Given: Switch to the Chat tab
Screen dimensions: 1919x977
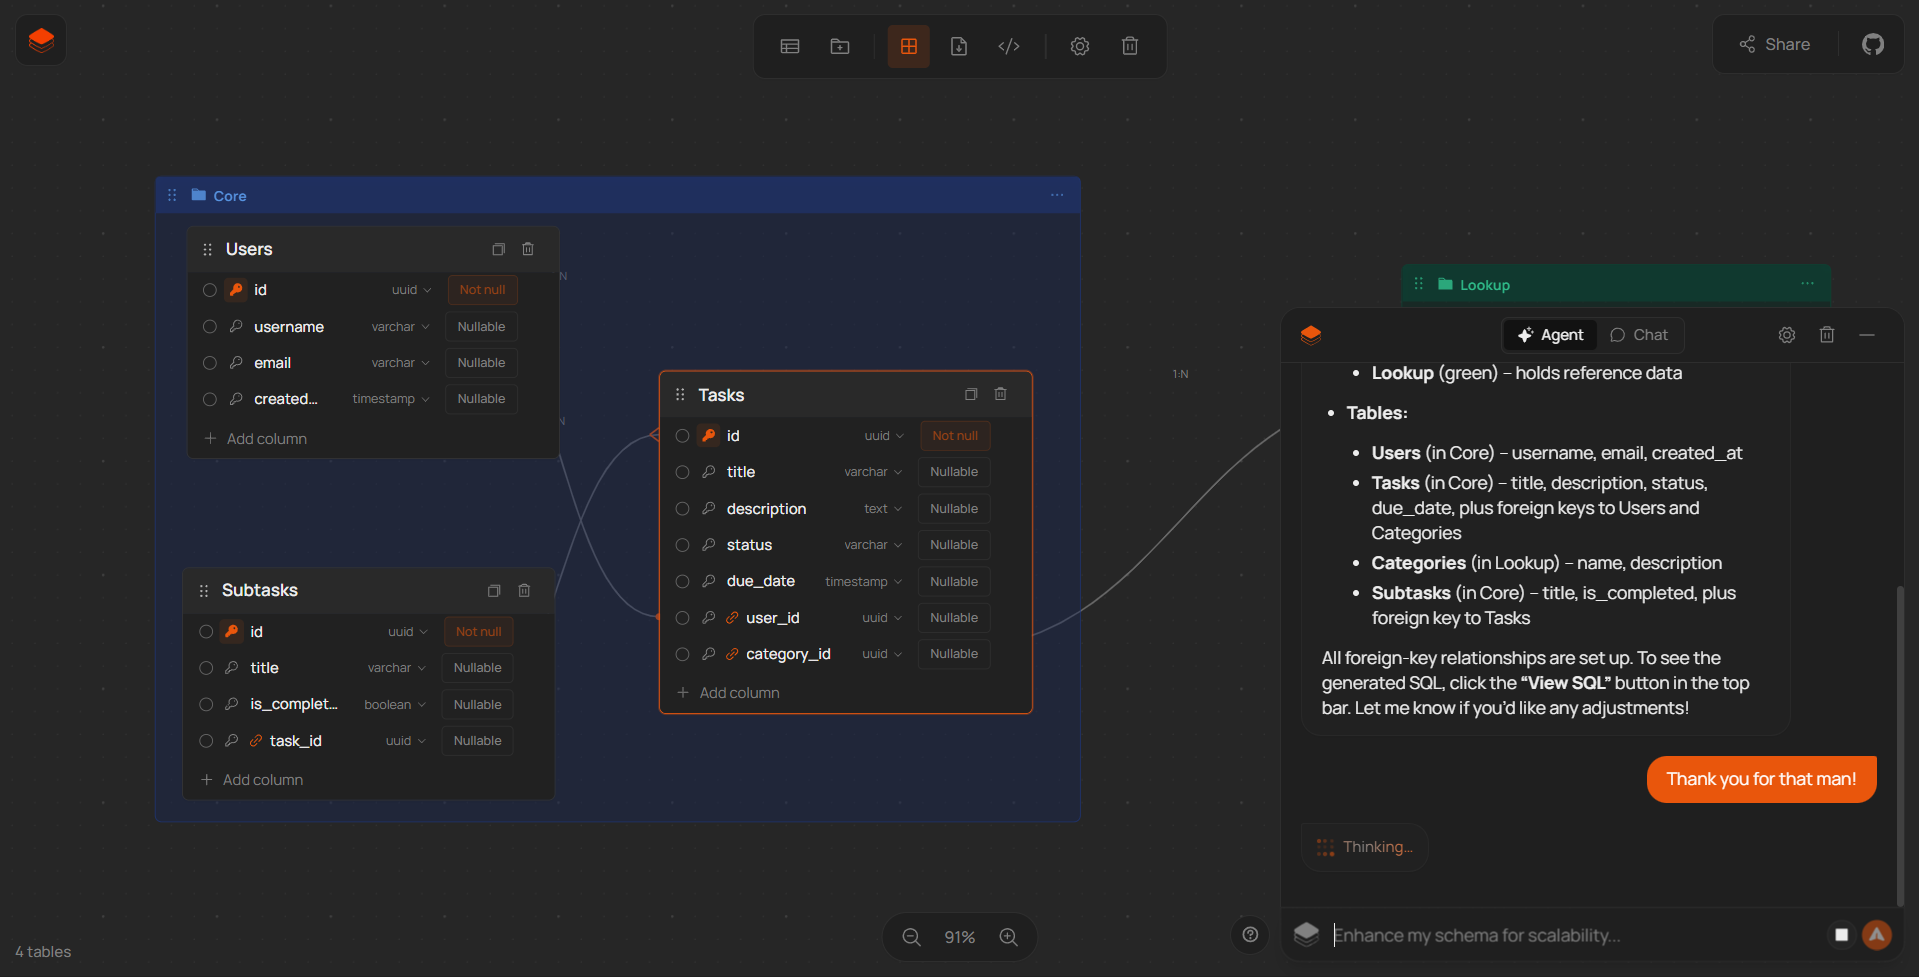Looking at the screenshot, I should coord(1640,335).
